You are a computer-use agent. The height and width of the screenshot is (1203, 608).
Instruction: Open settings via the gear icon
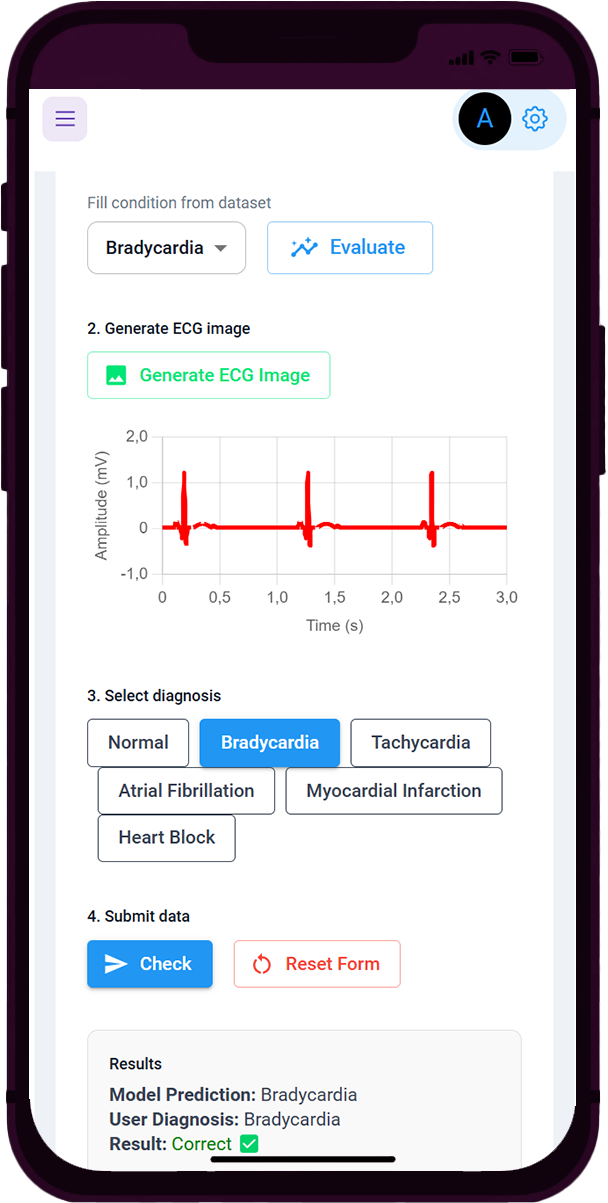pos(536,119)
